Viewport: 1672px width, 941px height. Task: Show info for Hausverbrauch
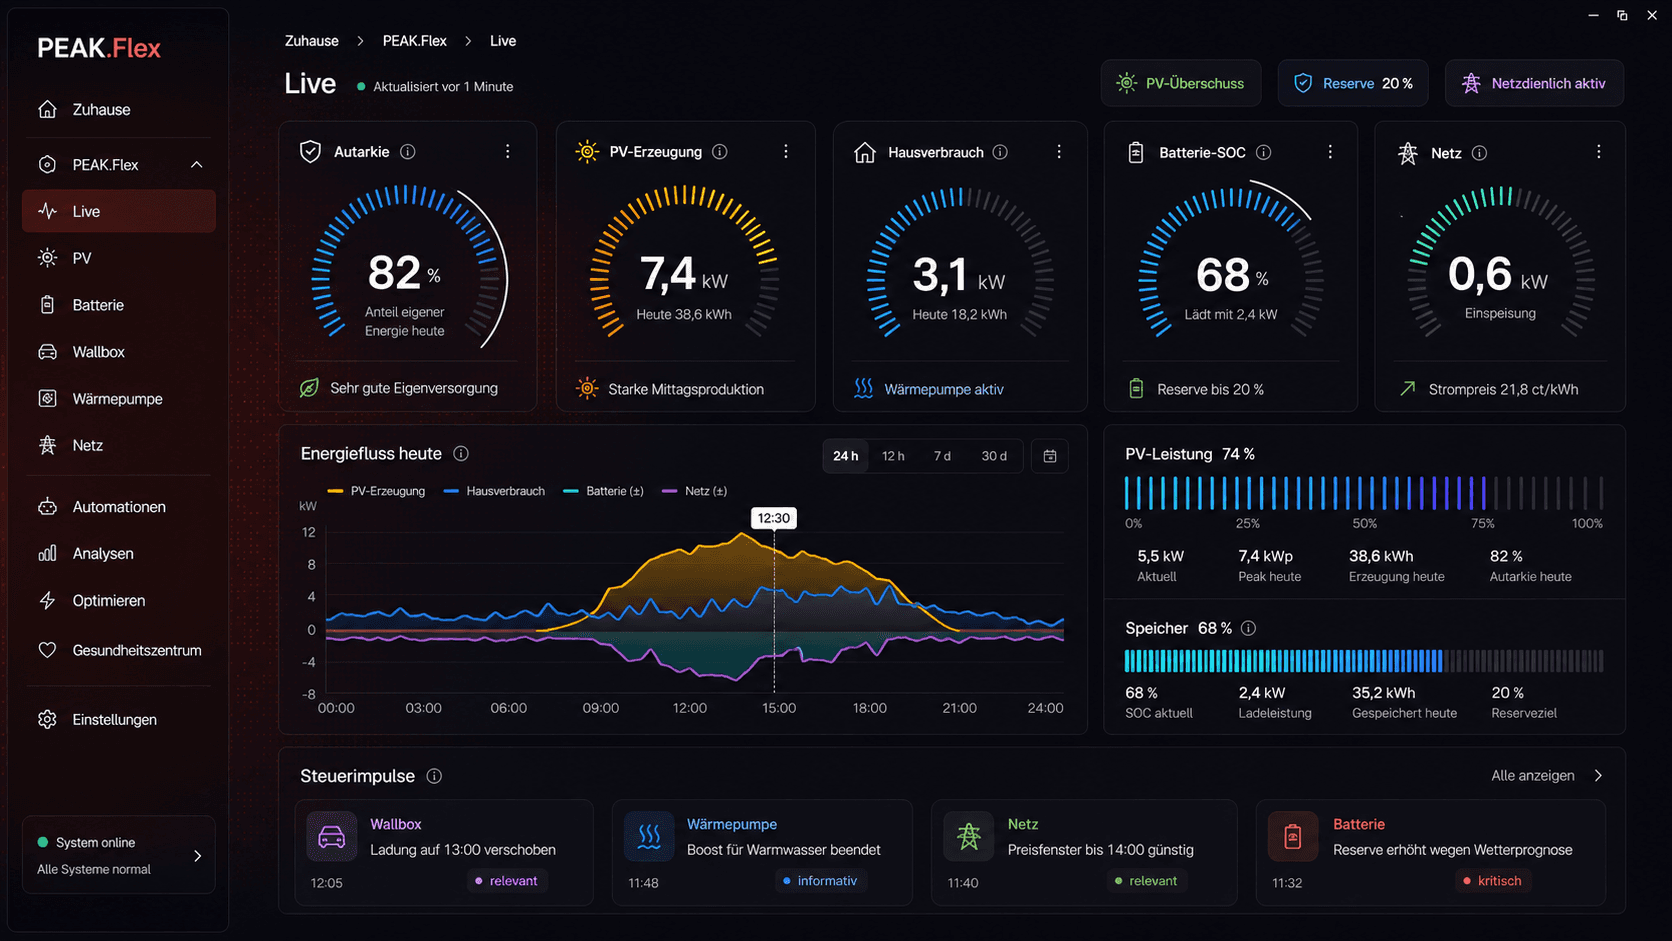coord(1000,152)
